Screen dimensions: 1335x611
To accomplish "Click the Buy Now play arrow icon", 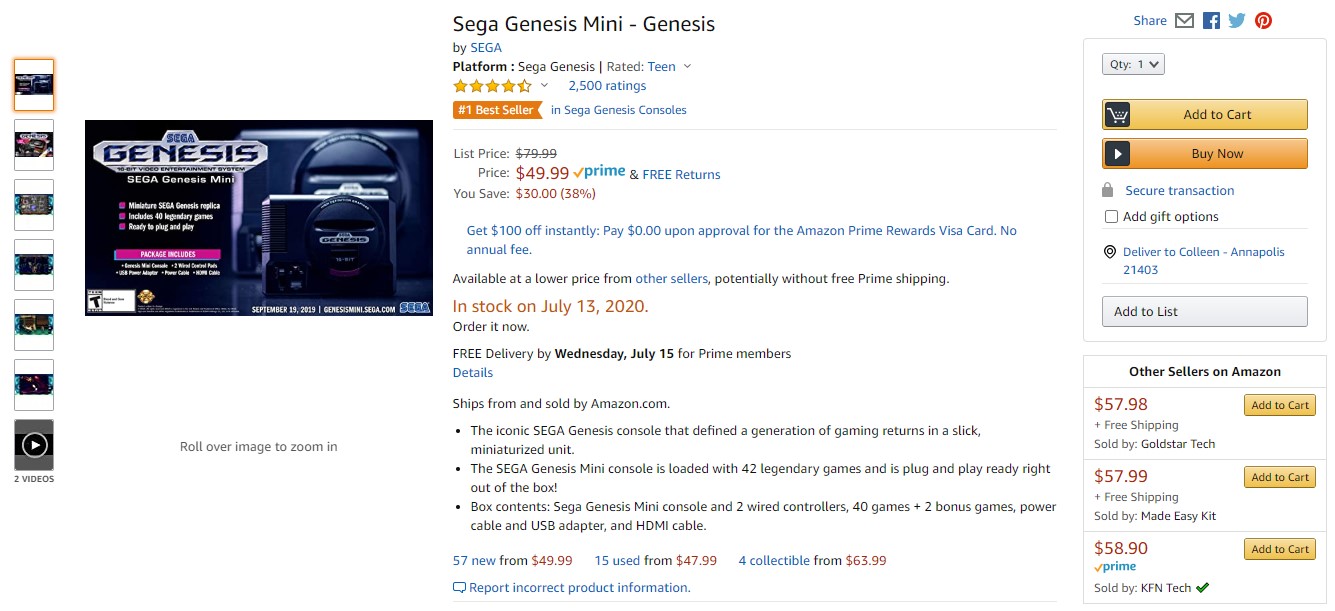I will coord(1117,154).
